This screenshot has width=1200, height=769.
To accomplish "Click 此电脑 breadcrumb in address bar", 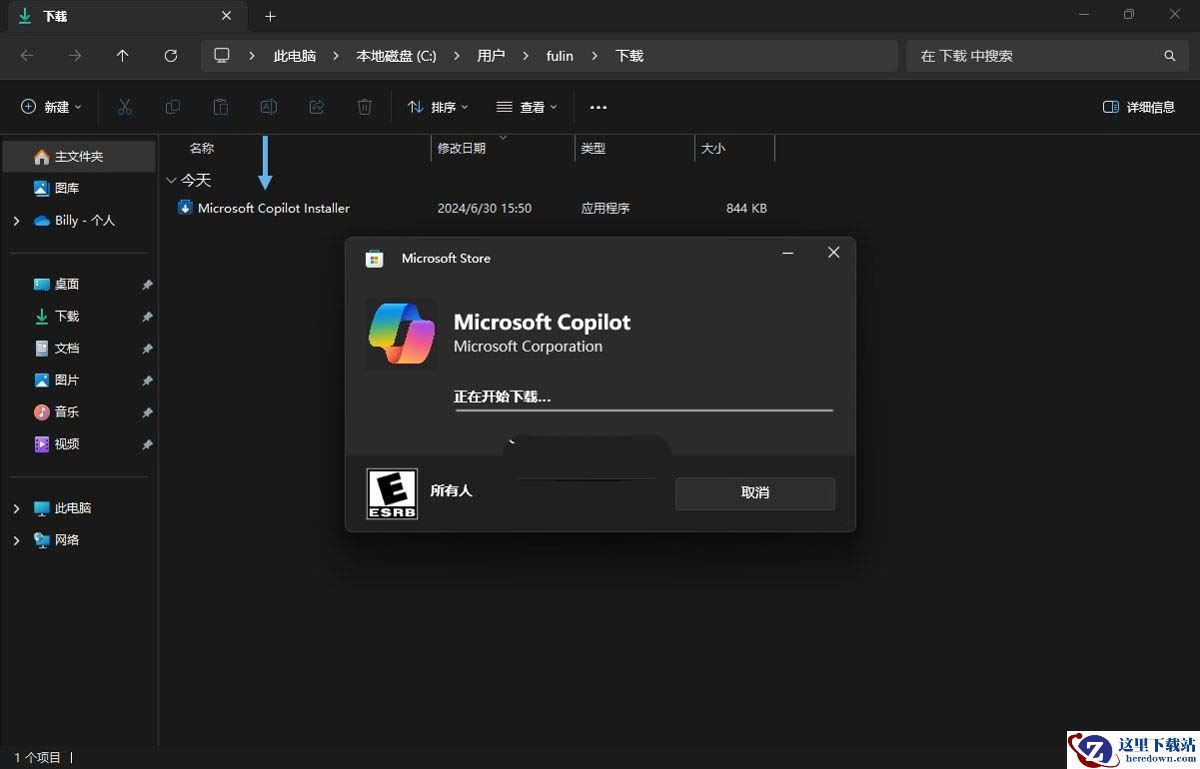I will (x=295, y=56).
